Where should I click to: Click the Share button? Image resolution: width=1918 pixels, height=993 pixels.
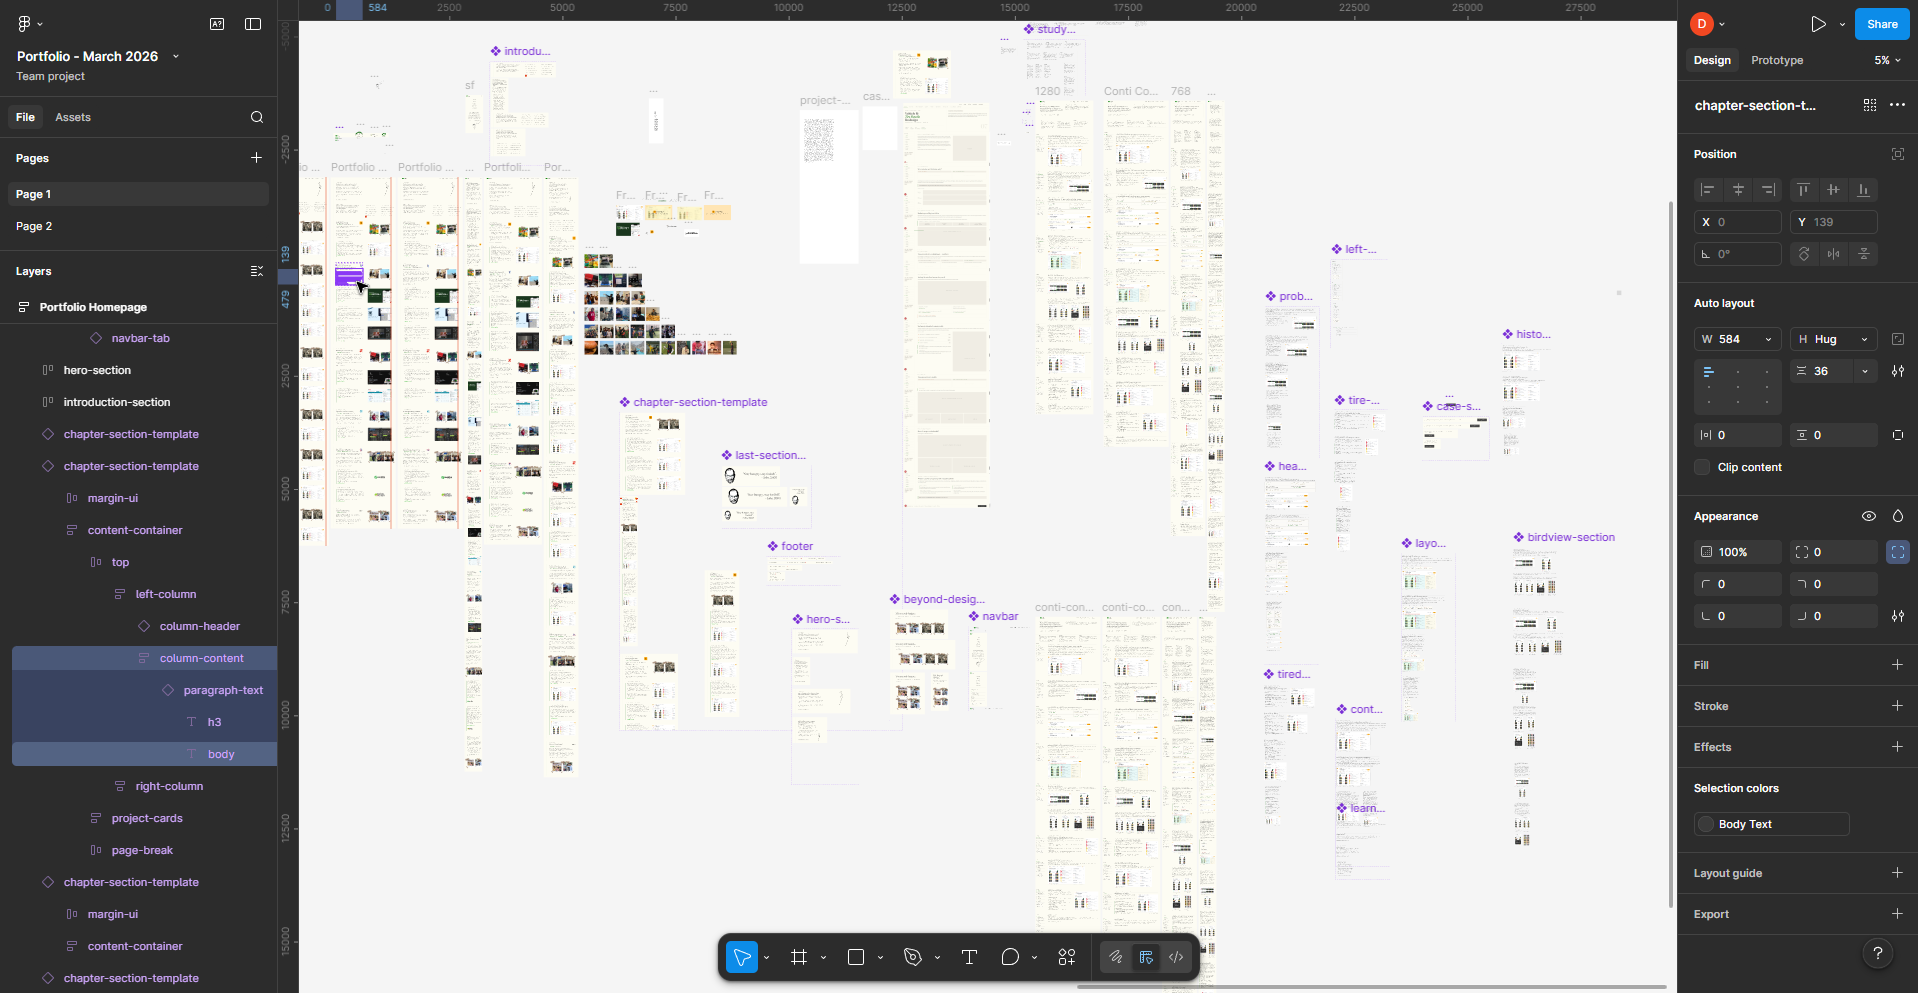1881,23
